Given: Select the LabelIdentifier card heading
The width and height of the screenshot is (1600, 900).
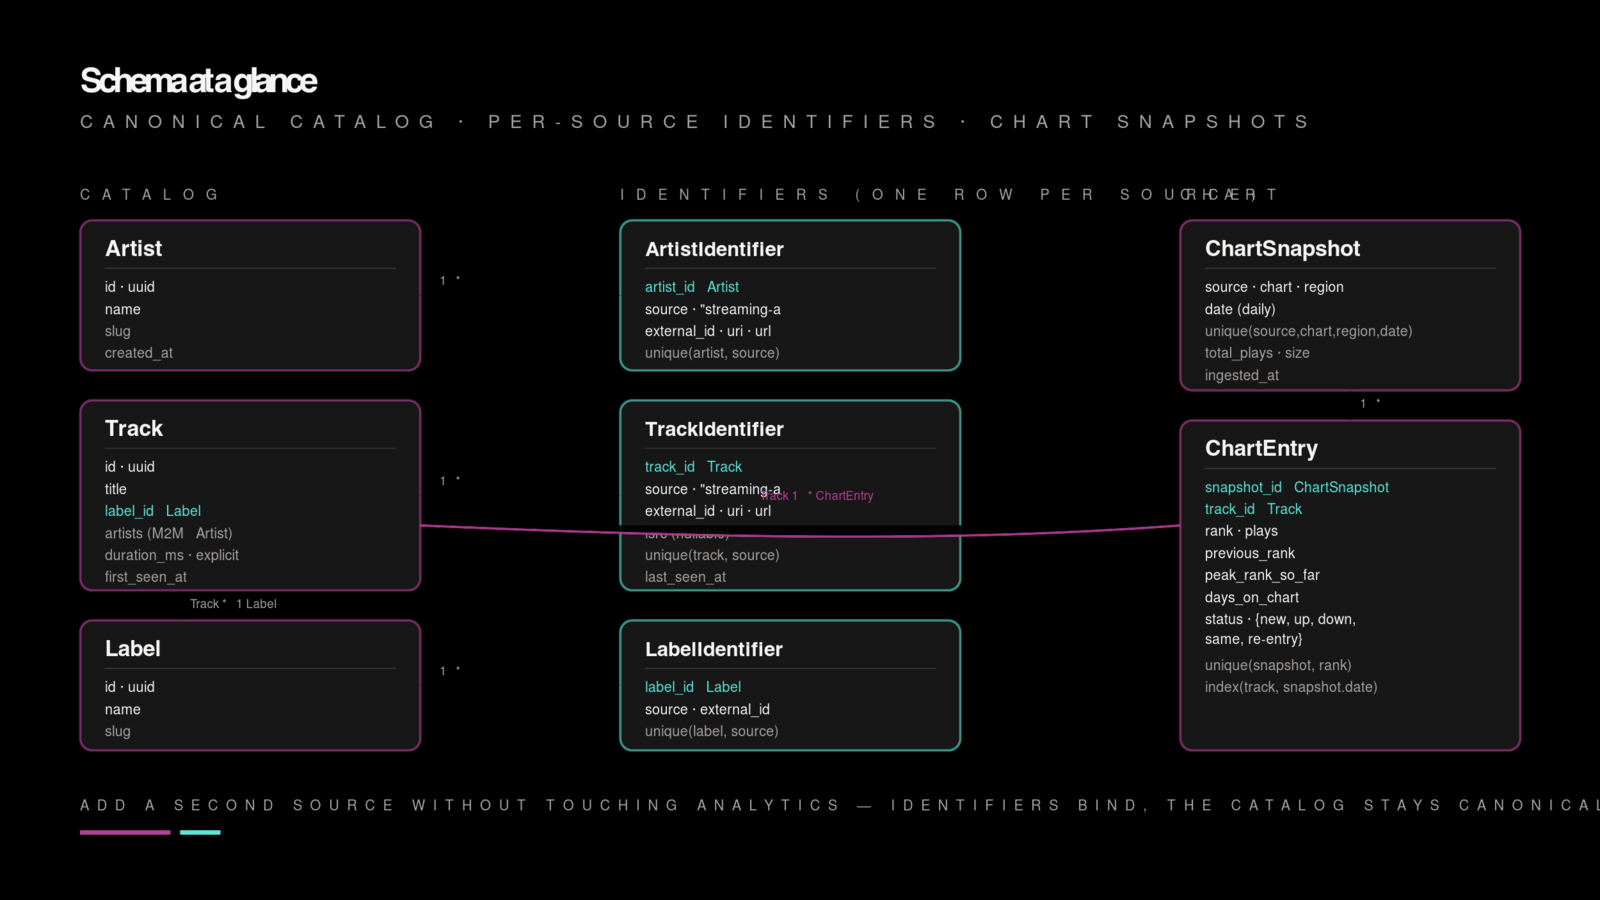Looking at the screenshot, I should coord(714,649).
